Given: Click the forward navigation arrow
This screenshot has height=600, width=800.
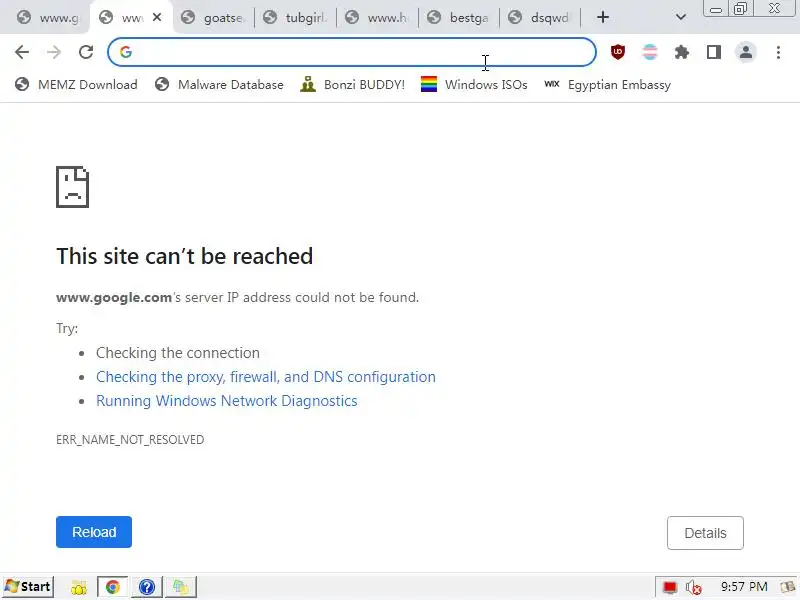Looking at the screenshot, I should 54,52.
